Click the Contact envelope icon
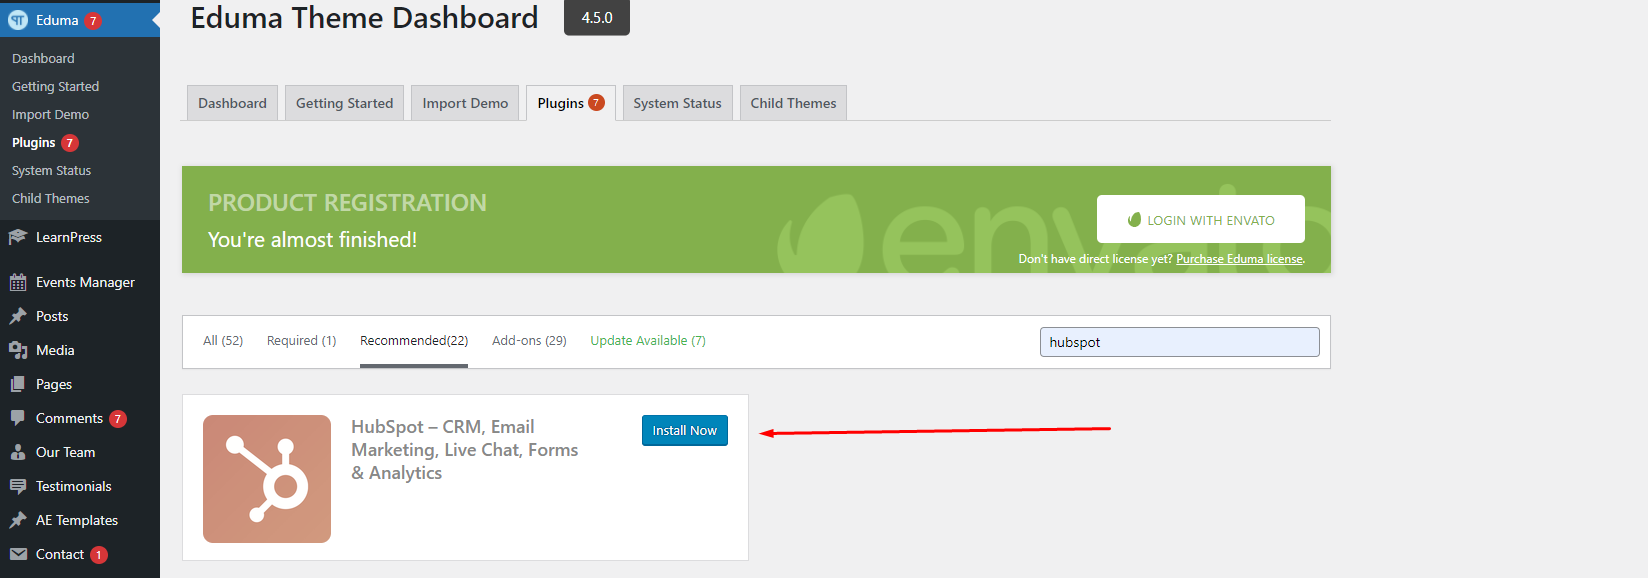Screen dimensions: 1648x578 (x=18, y=554)
